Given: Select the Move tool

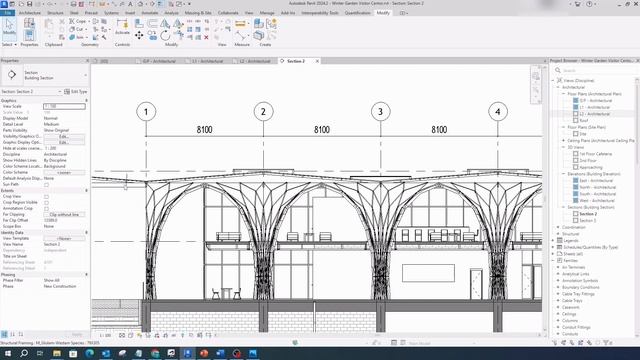Looking at the screenshot, I should tap(139, 36).
